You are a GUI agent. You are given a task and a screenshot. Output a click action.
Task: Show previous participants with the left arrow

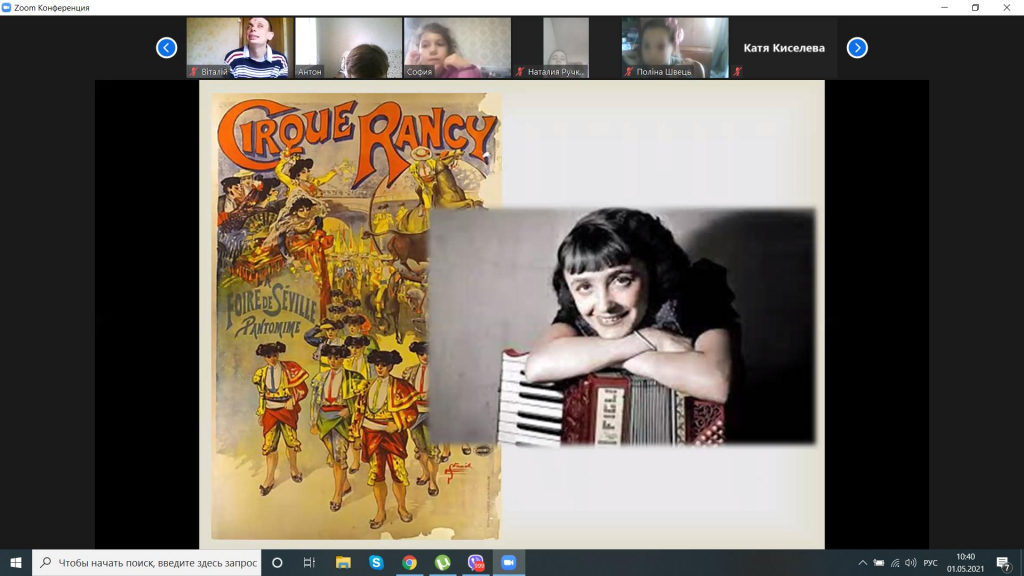(x=167, y=48)
